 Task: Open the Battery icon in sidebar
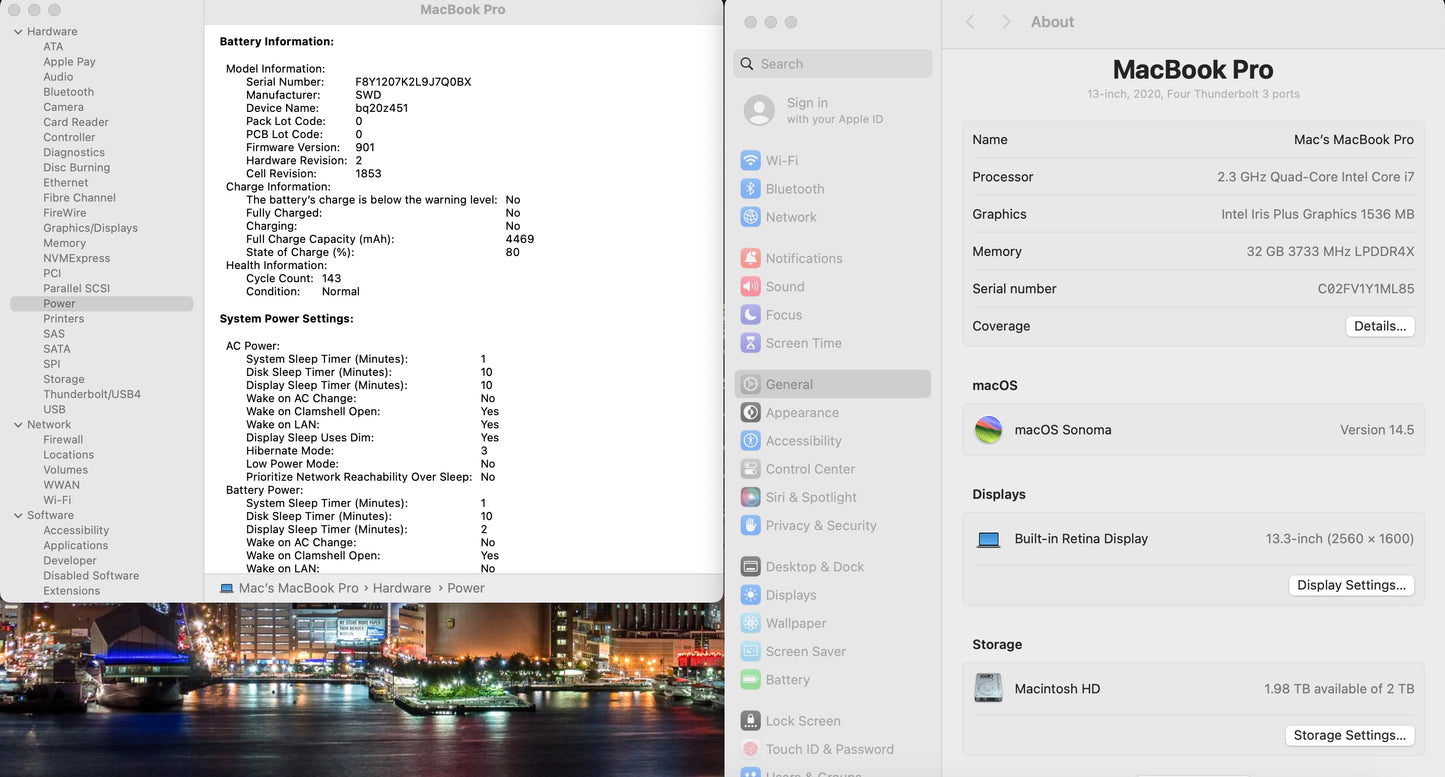[x=750, y=680]
